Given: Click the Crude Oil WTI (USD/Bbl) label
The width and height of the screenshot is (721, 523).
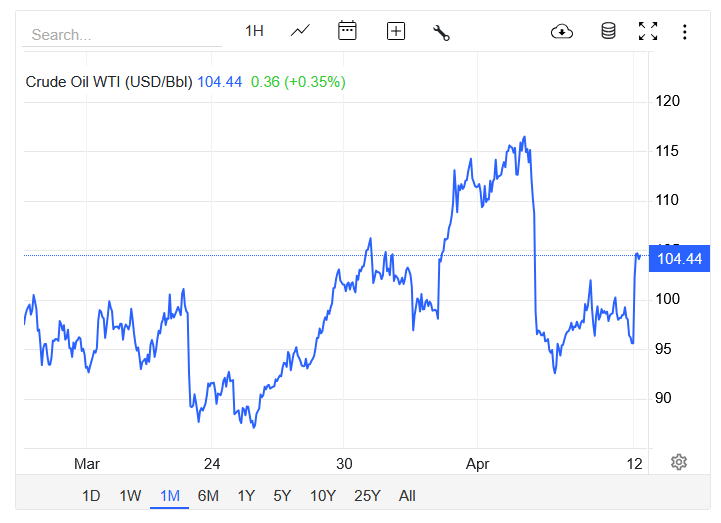Looking at the screenshot, I should point(109,82).
